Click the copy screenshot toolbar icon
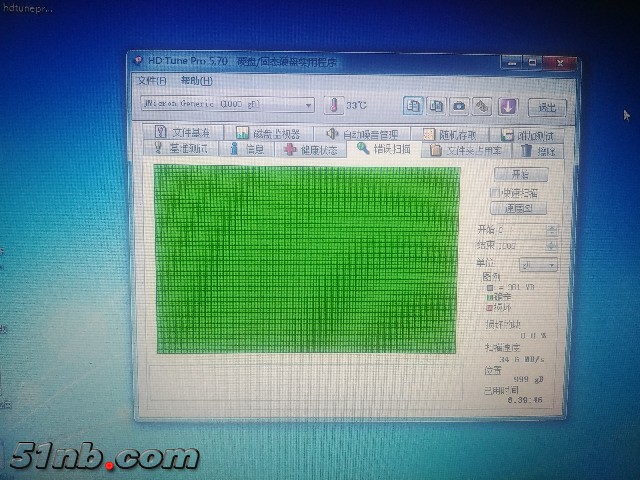Image resolution: width=640 pixels, height=480 pixels. [436, 105]
